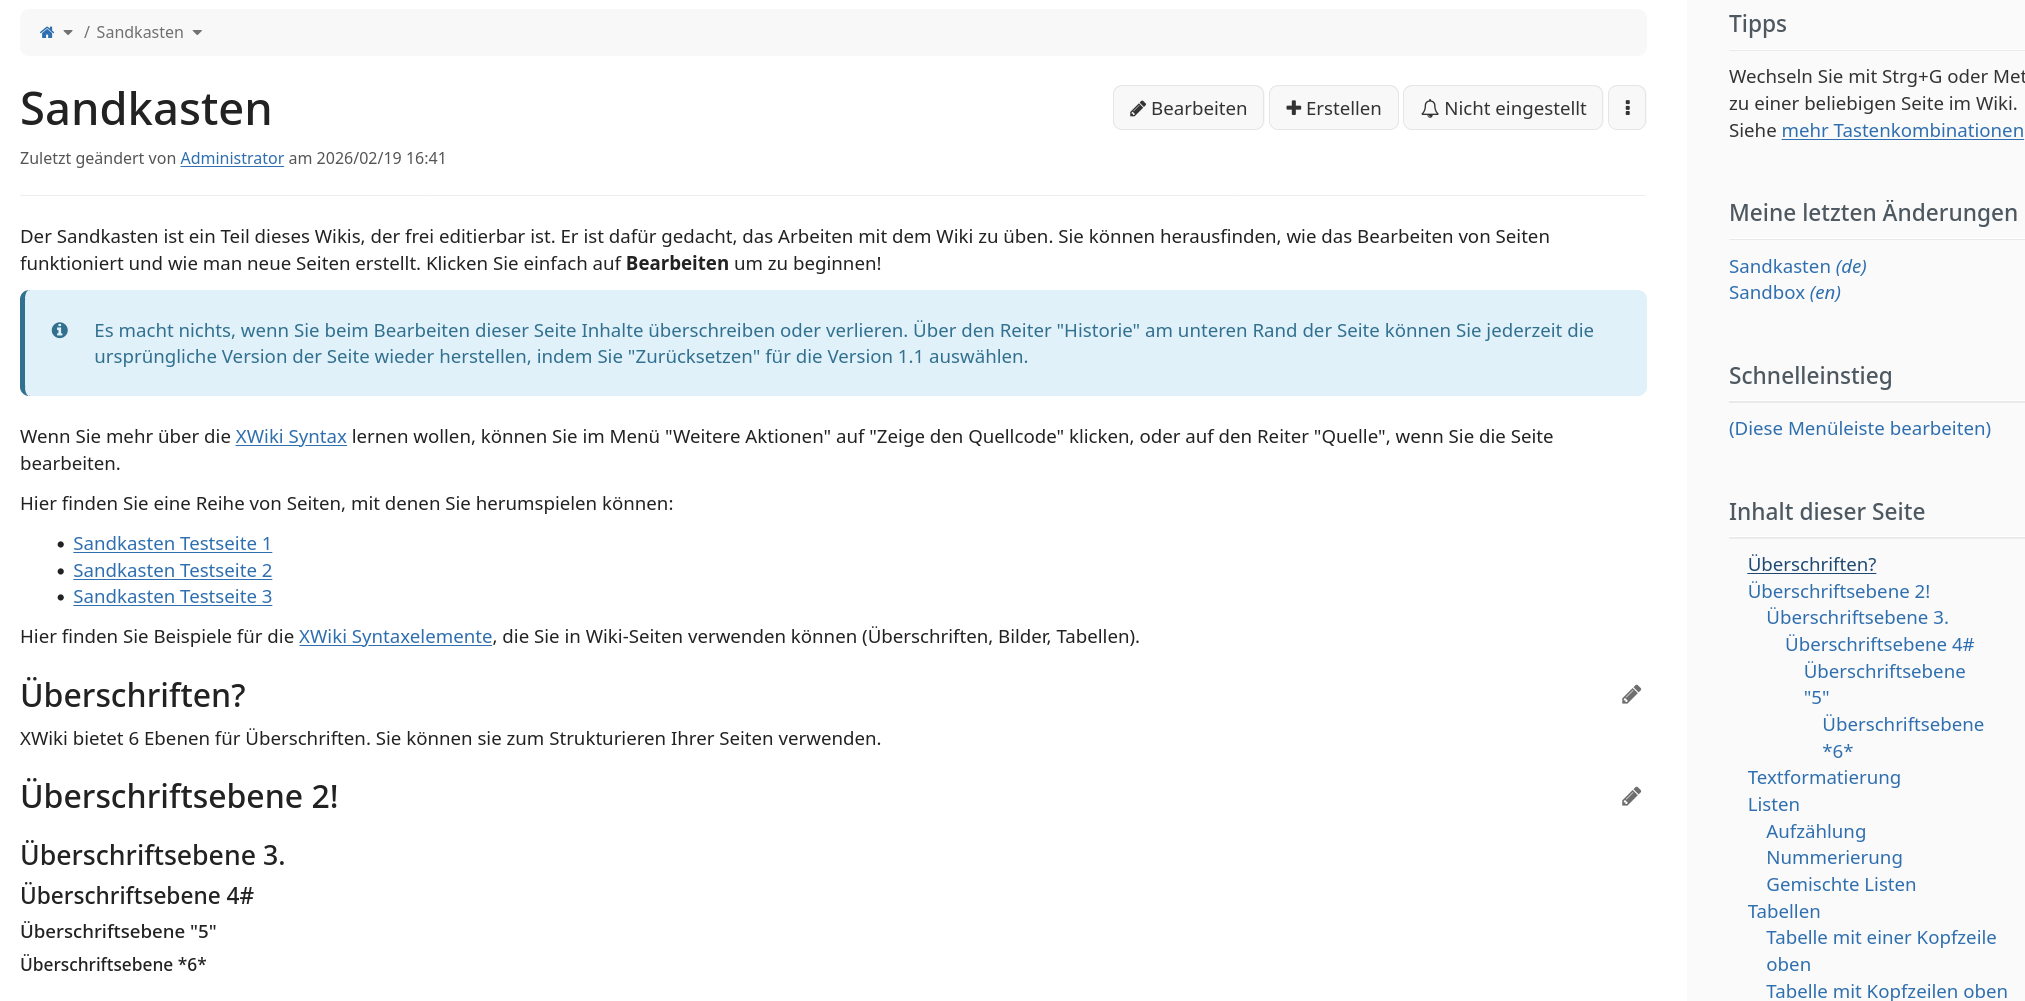Click the info icon in blue notice box

pyautogui.click(x=60, y=330)
